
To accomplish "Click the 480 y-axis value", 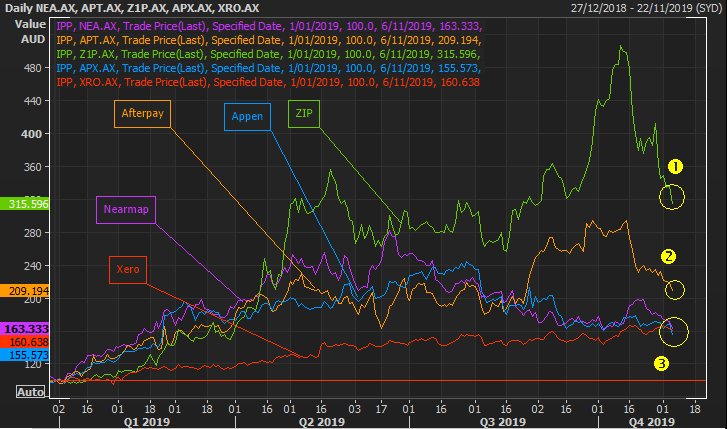I will [x=32, y=68].
